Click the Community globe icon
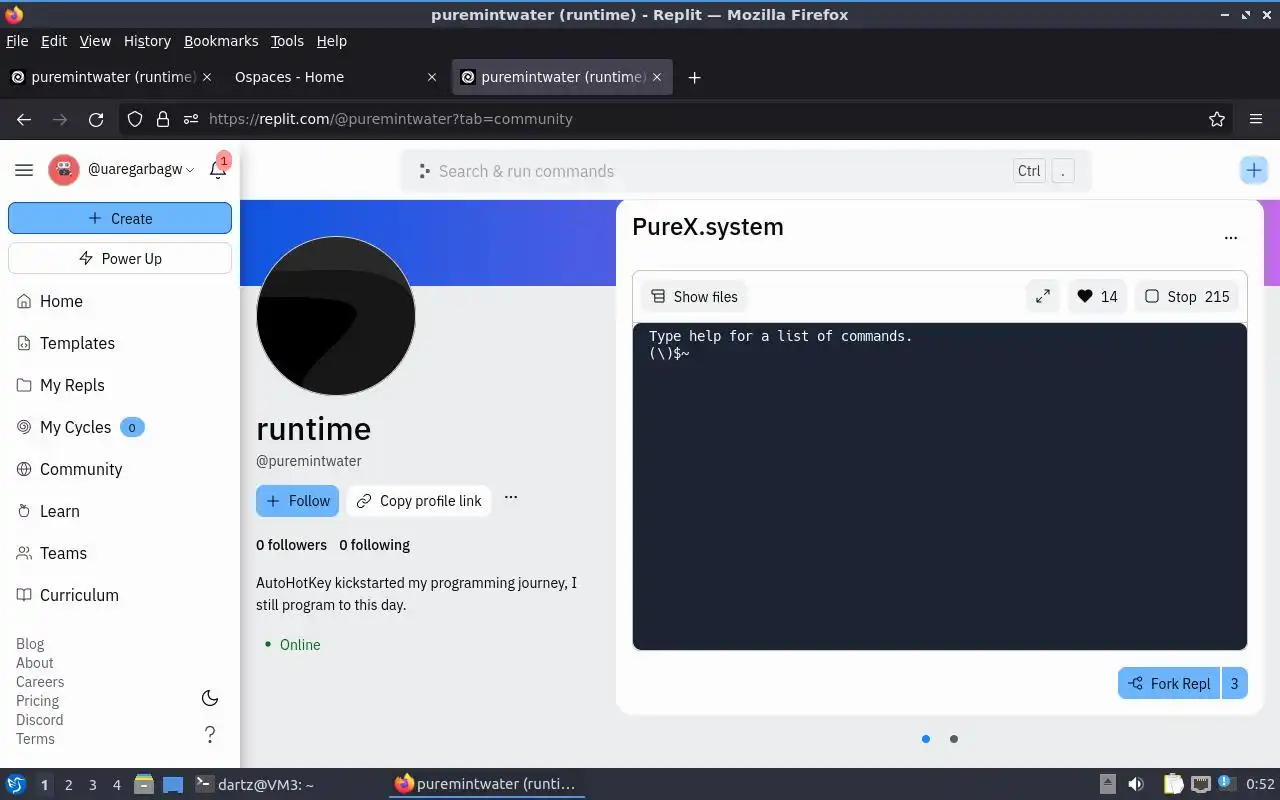Image resolution: width=1280 pixels, height=800 pixels. click(x=24, y=469)
